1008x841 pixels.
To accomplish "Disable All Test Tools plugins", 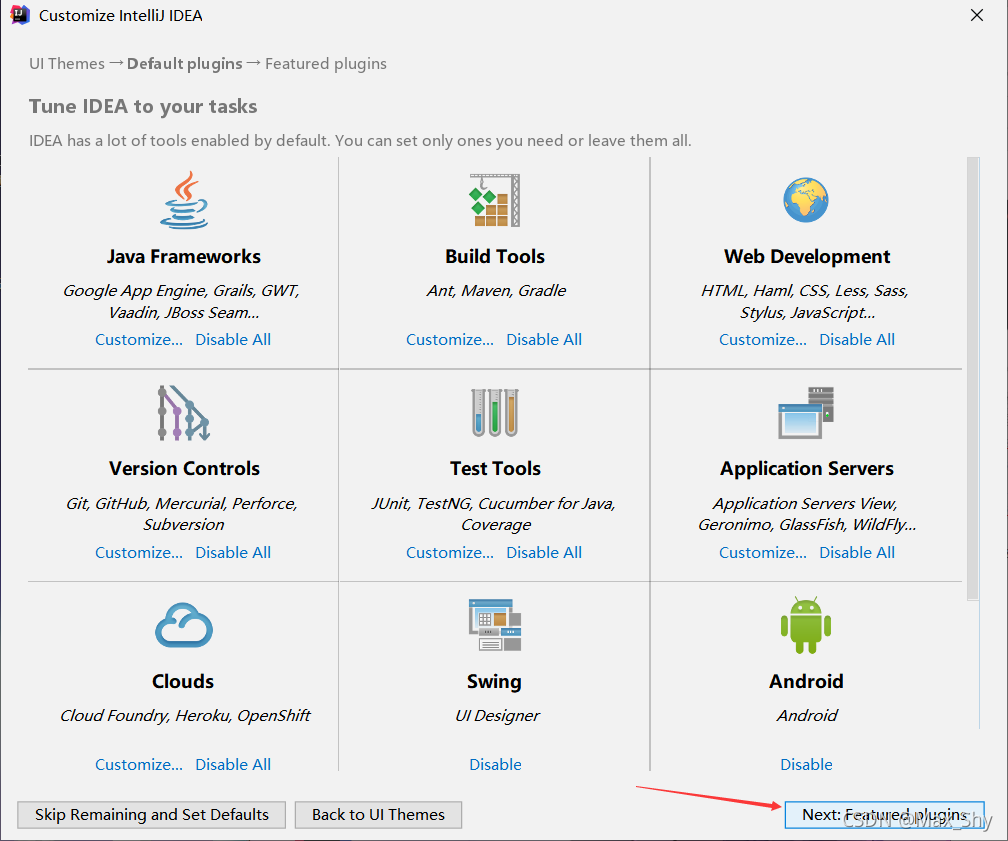I will click(544, 552).
